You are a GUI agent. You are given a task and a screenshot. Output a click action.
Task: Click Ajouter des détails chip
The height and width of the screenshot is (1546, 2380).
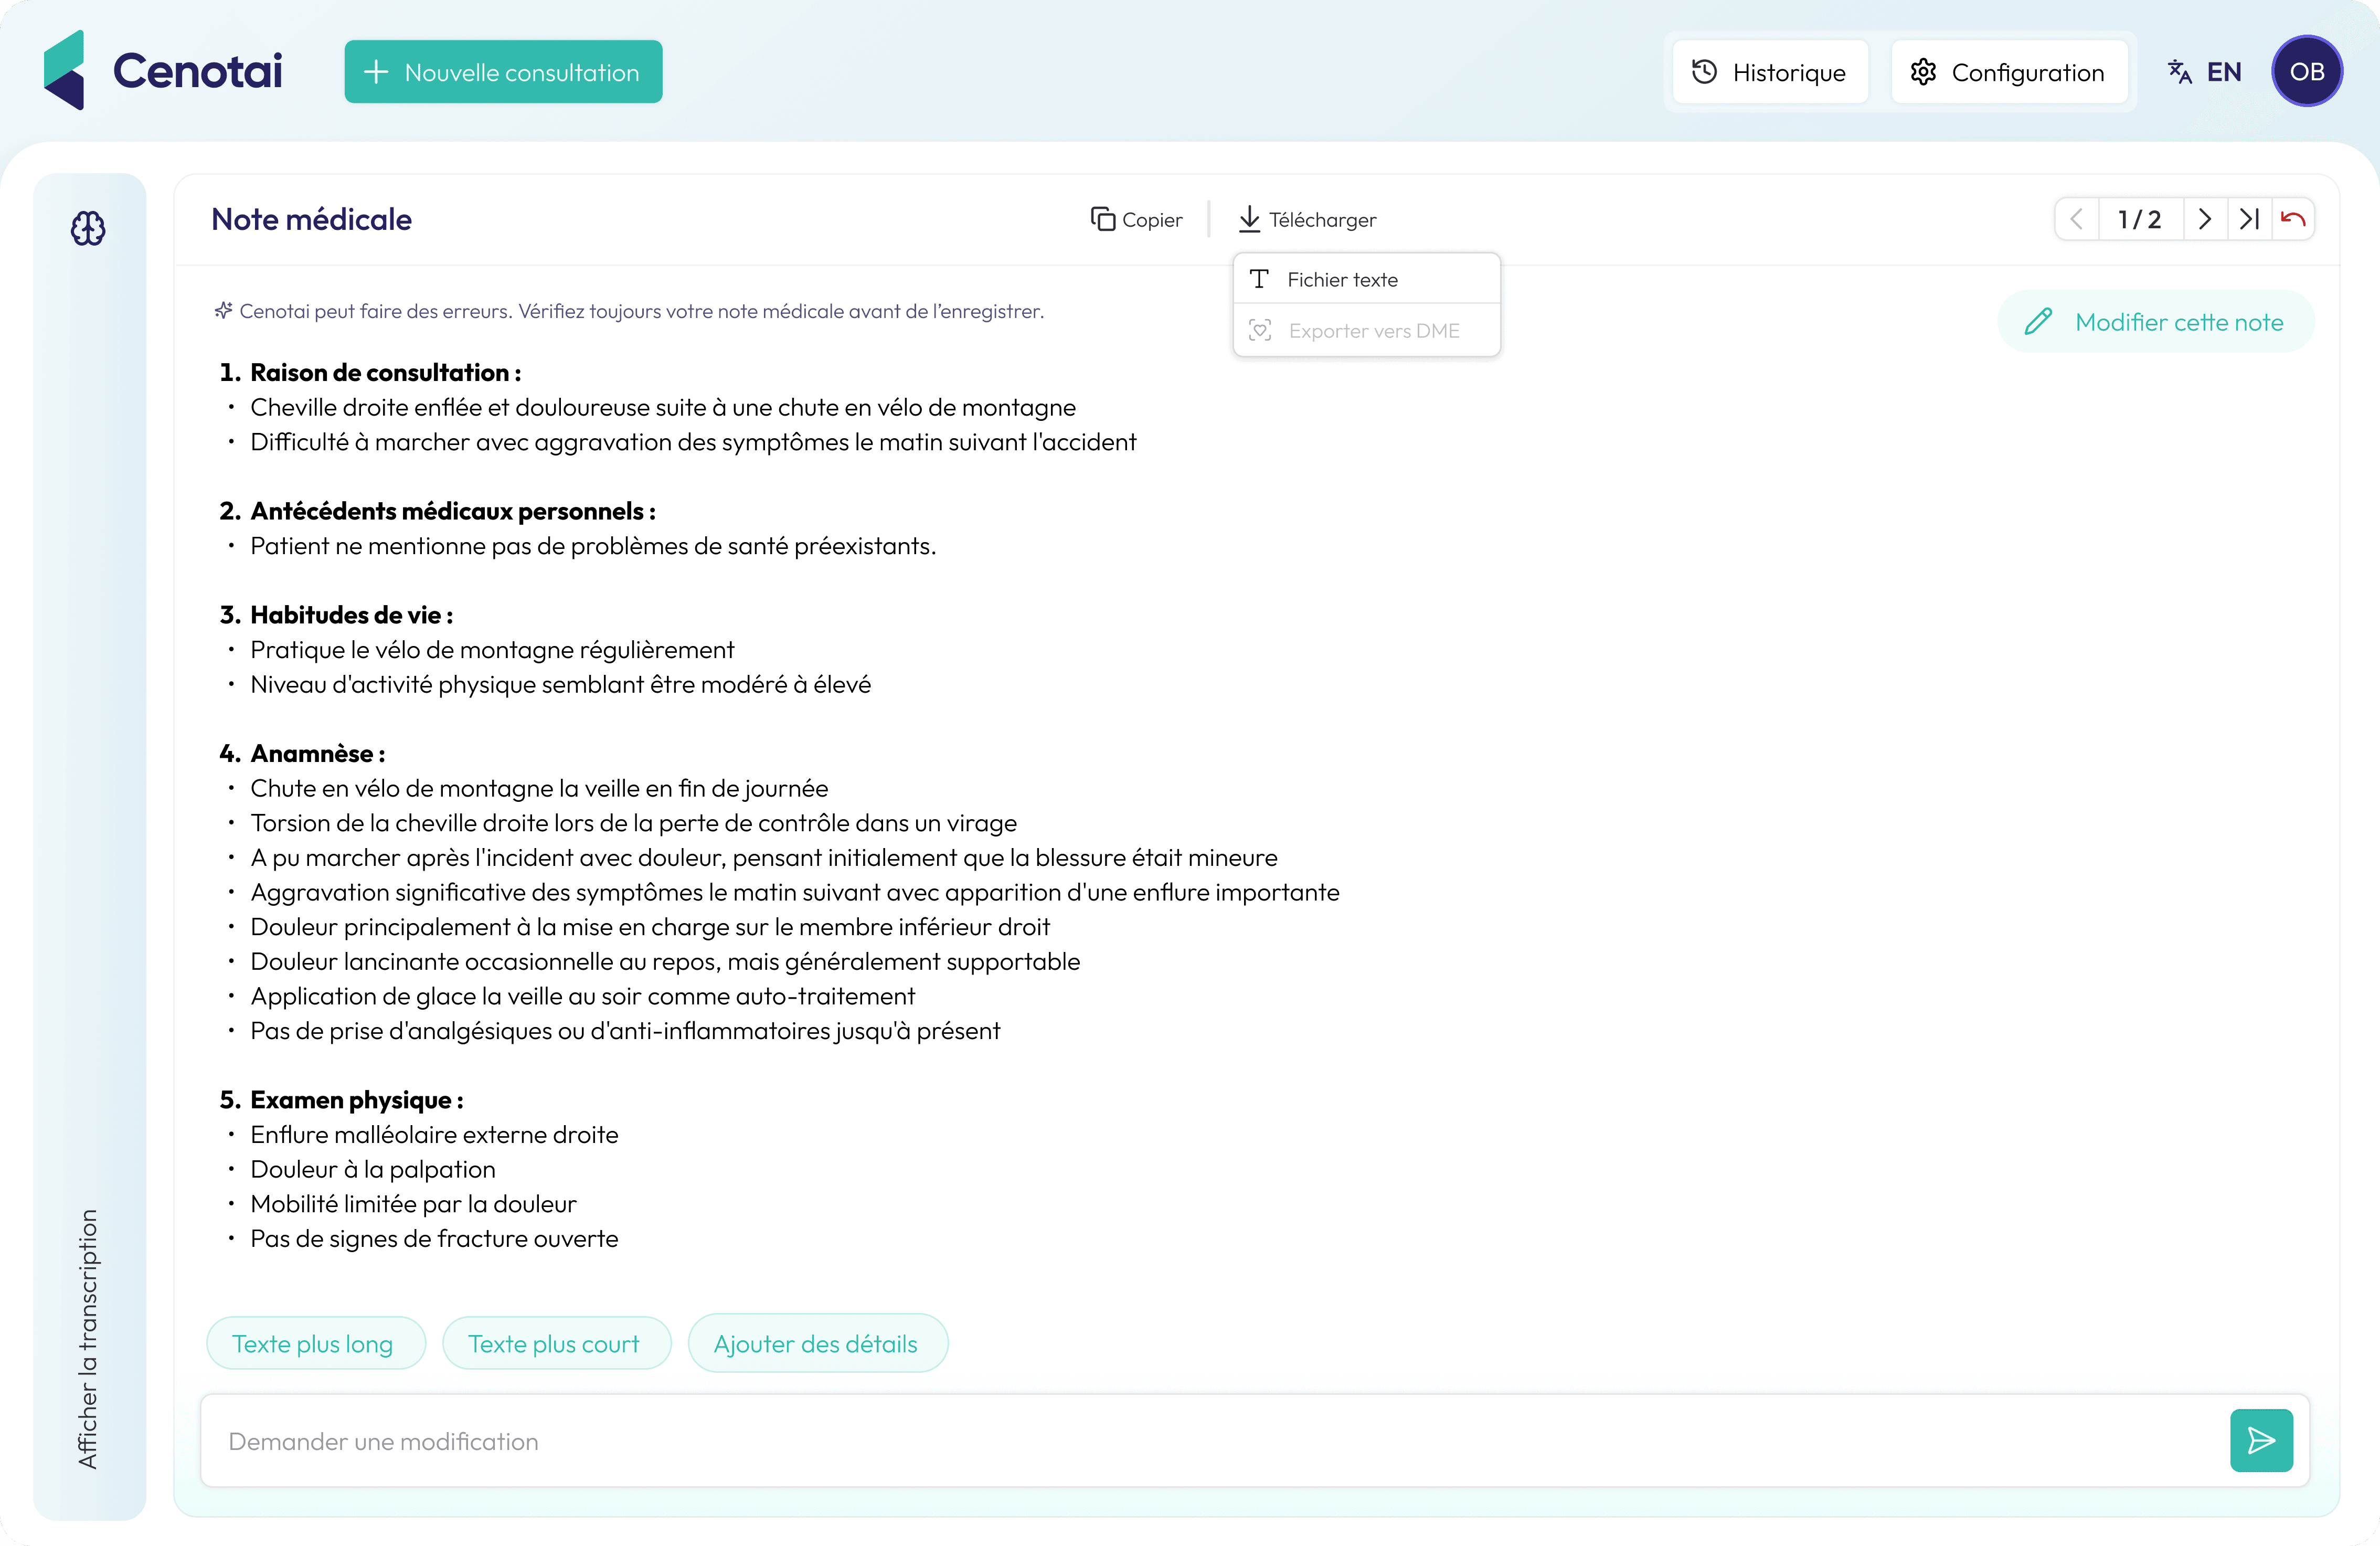(x=815, y=1344)
